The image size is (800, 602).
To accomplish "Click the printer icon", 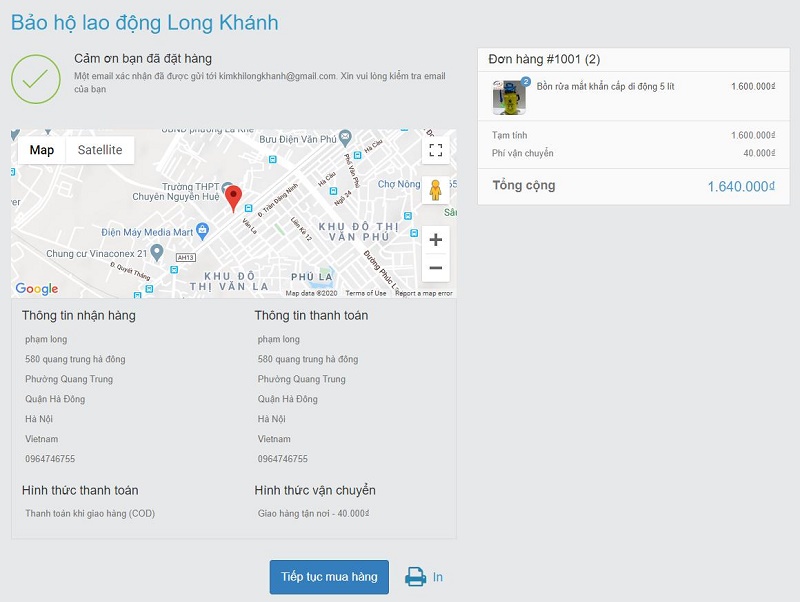I will click(x=415, y=577).
